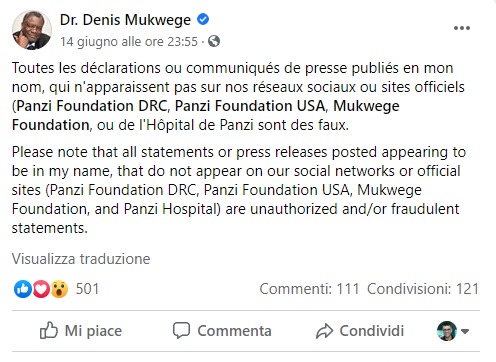
Task: Open the three-dots post options menu
Action: coord(462,28)
